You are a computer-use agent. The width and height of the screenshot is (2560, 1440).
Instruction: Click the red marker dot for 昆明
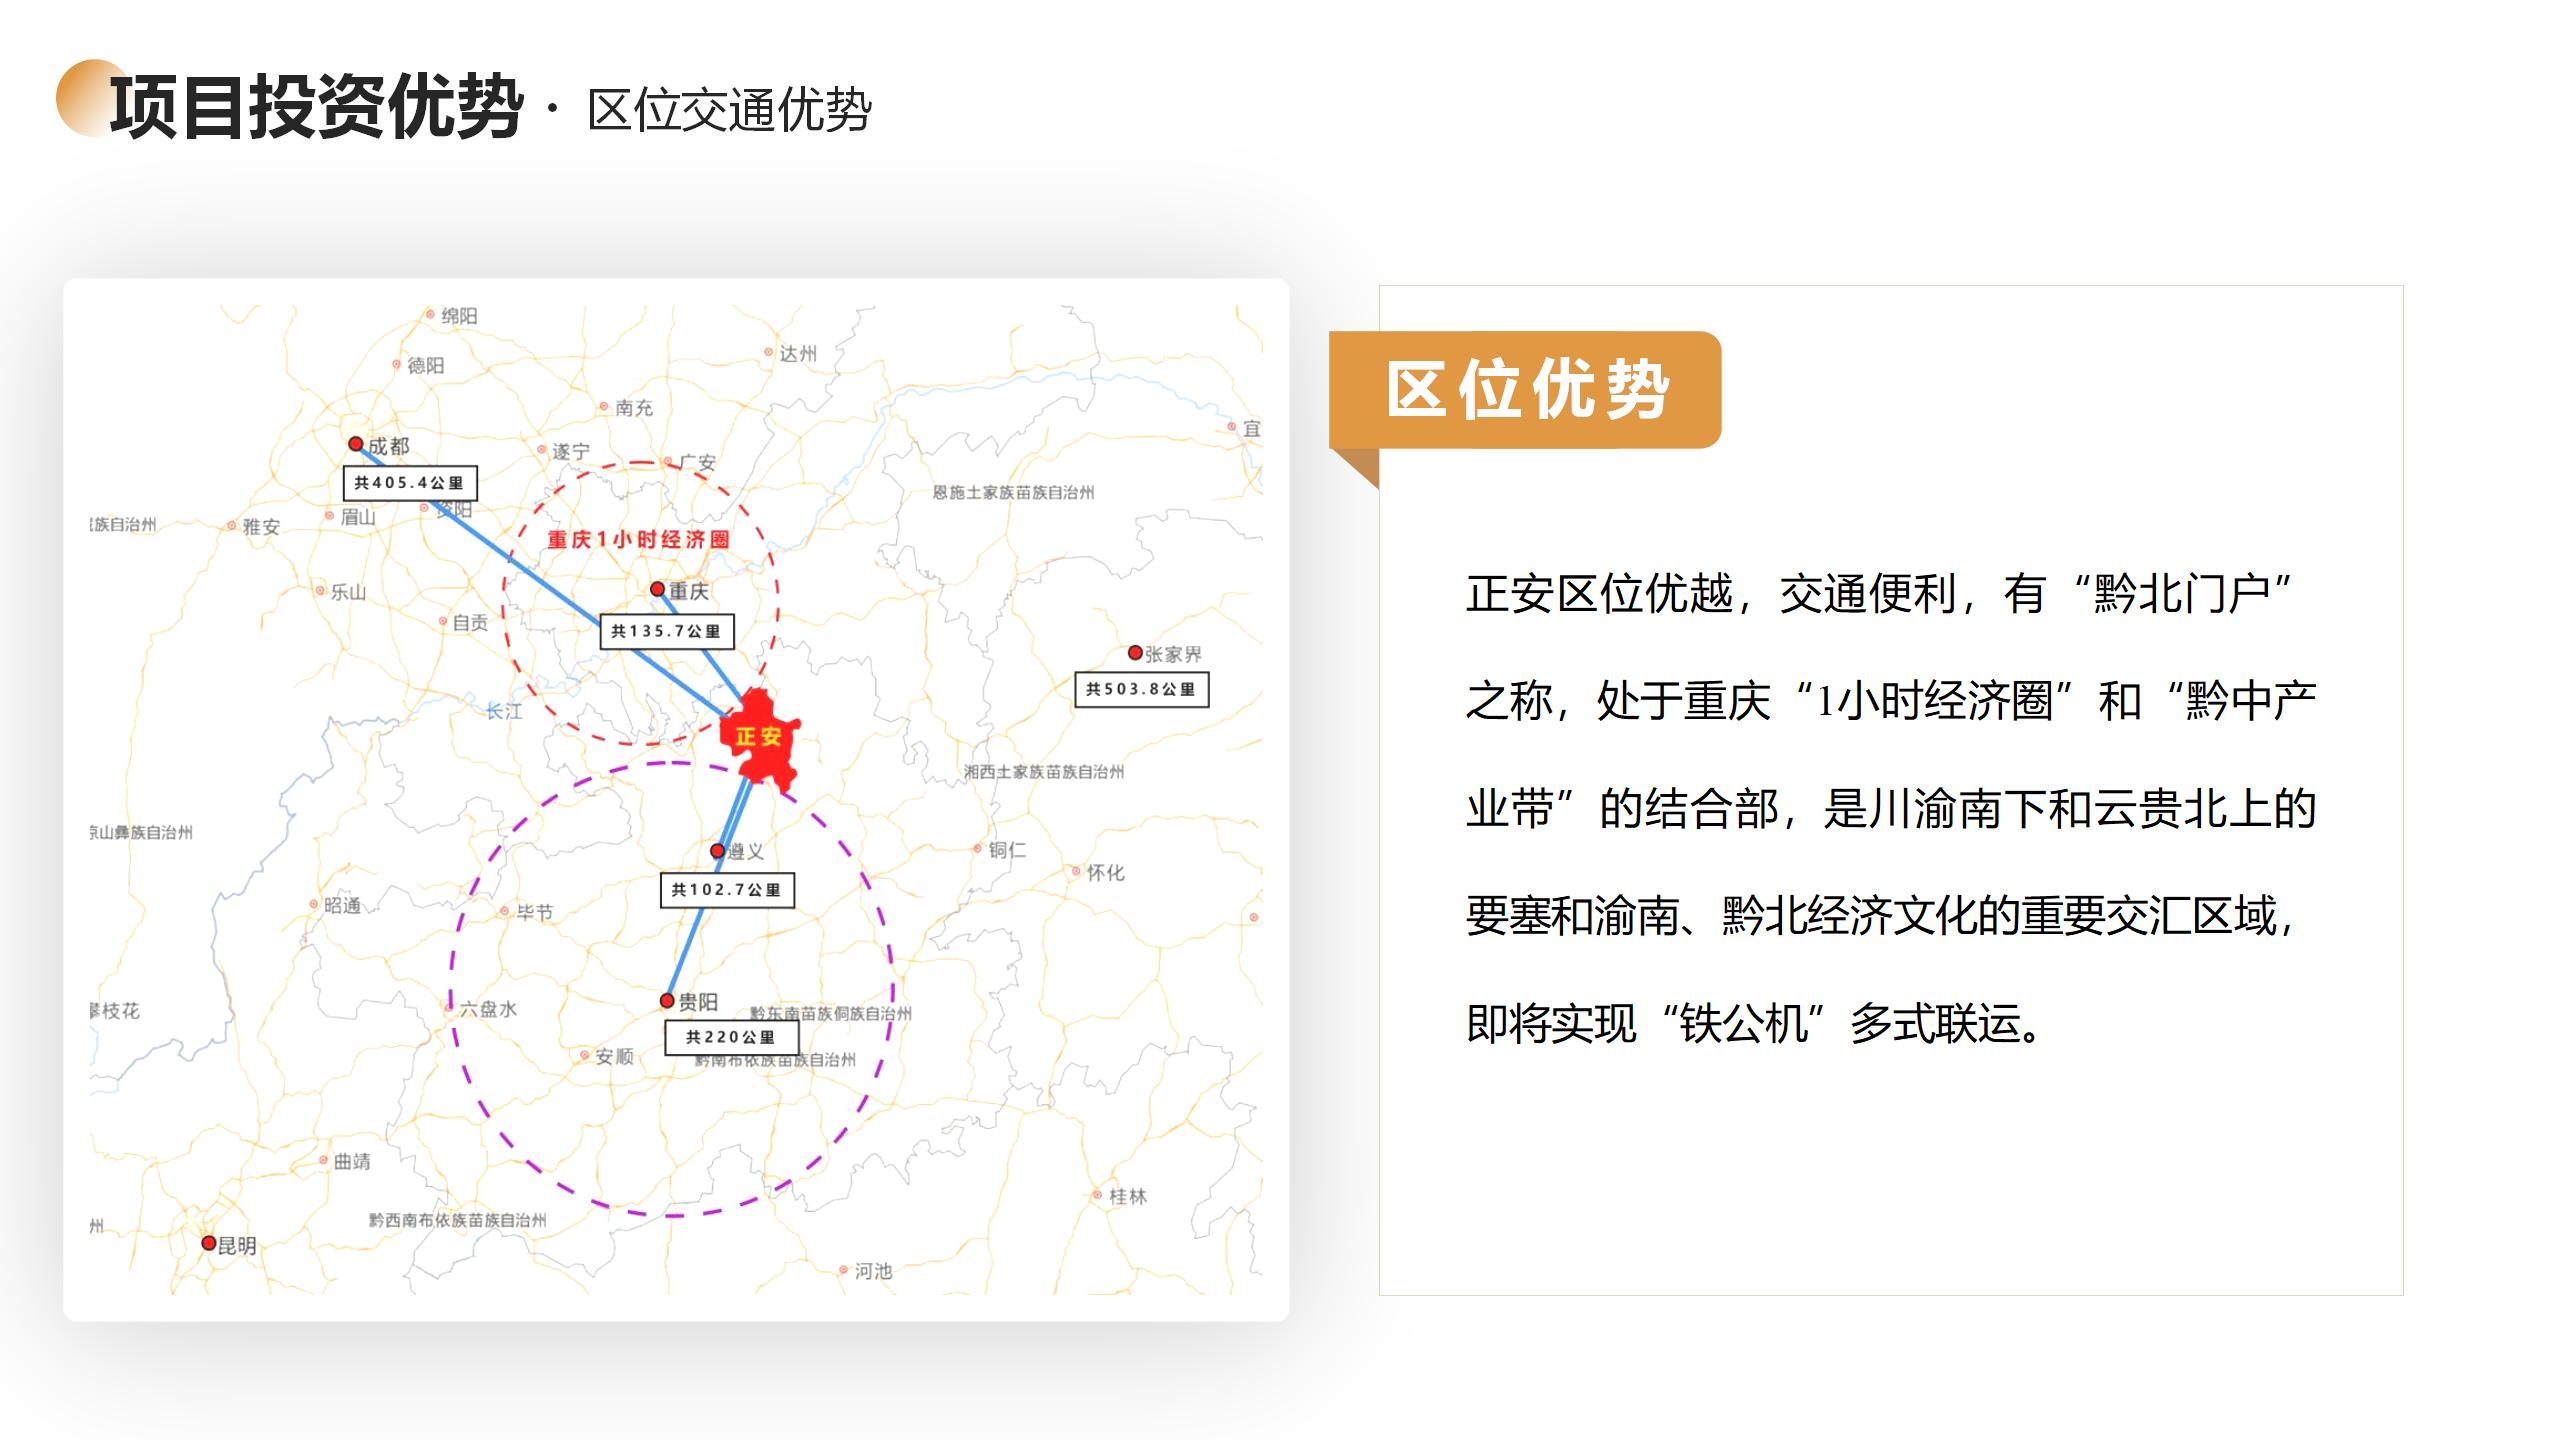tap(208, 1243)
